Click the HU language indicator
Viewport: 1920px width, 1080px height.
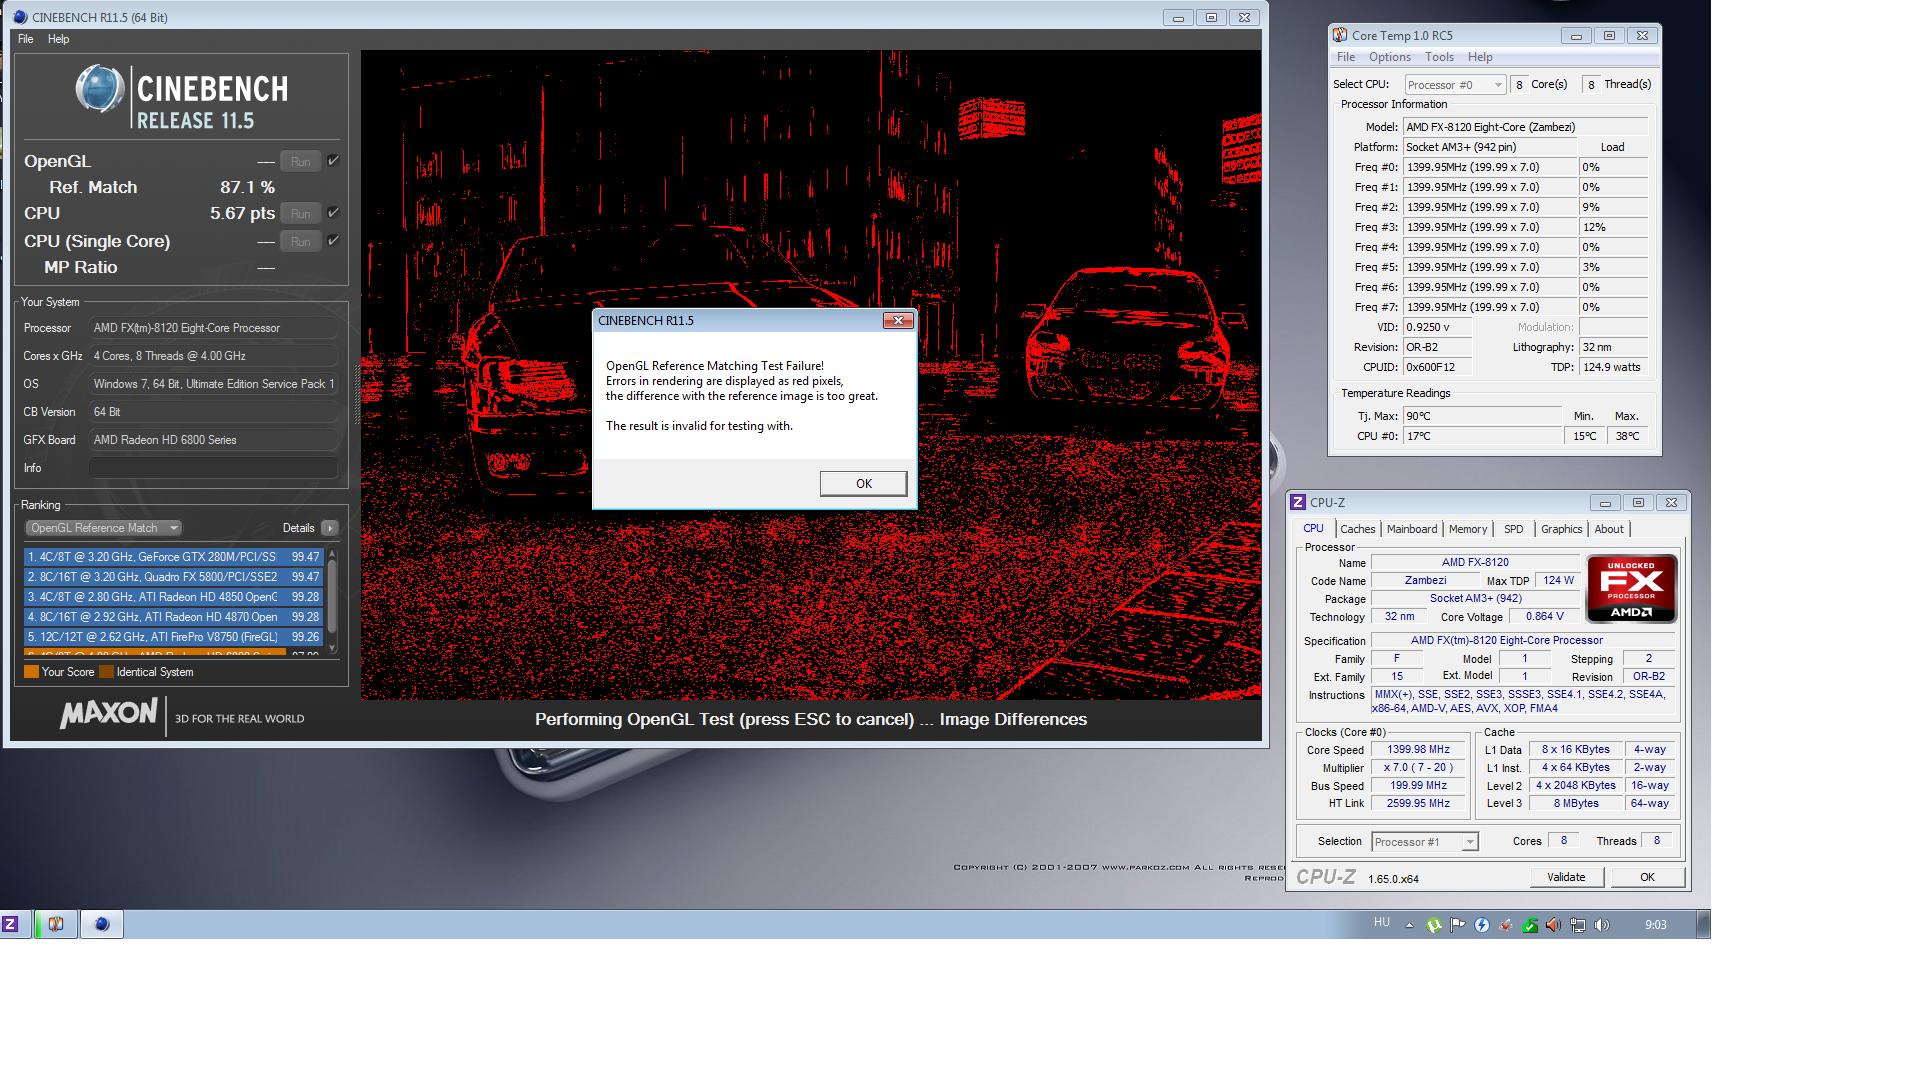tap(1382, 922)
